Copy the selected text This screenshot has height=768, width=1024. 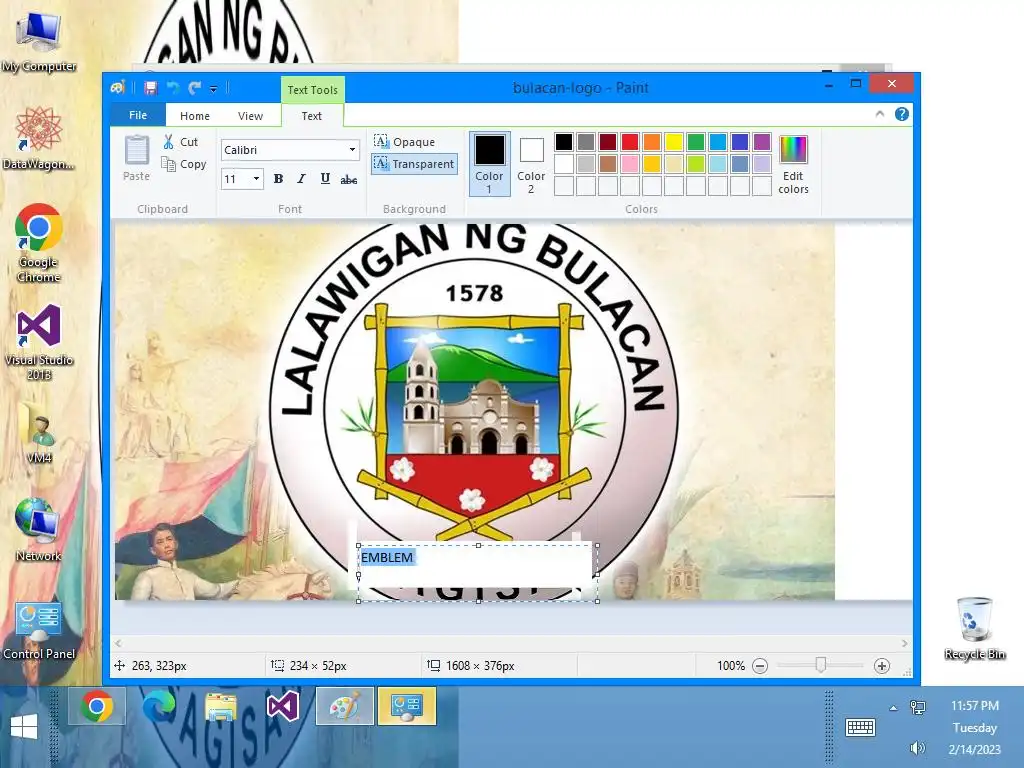pos(184,164)
